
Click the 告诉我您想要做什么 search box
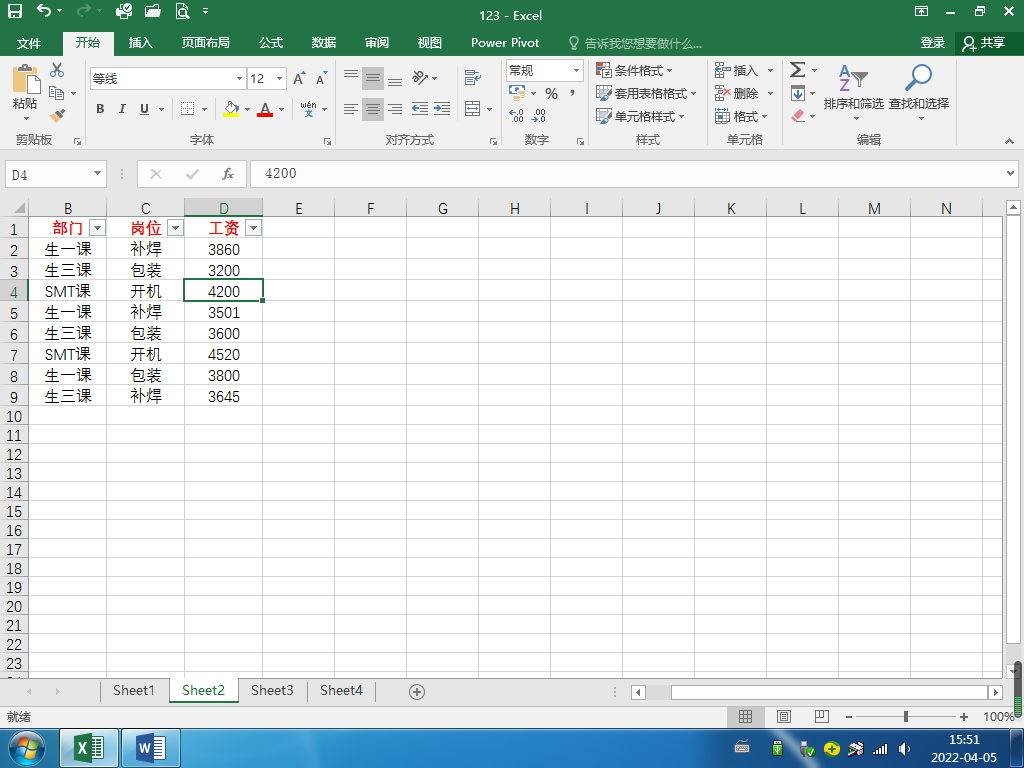pos(635,43)
